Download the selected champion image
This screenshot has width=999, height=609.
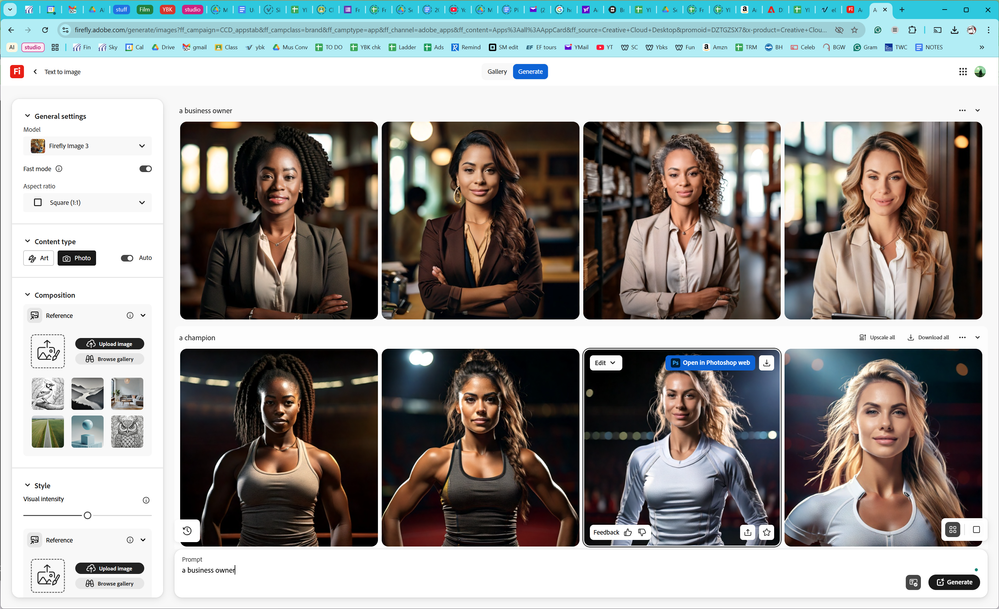tap(766, 362)
